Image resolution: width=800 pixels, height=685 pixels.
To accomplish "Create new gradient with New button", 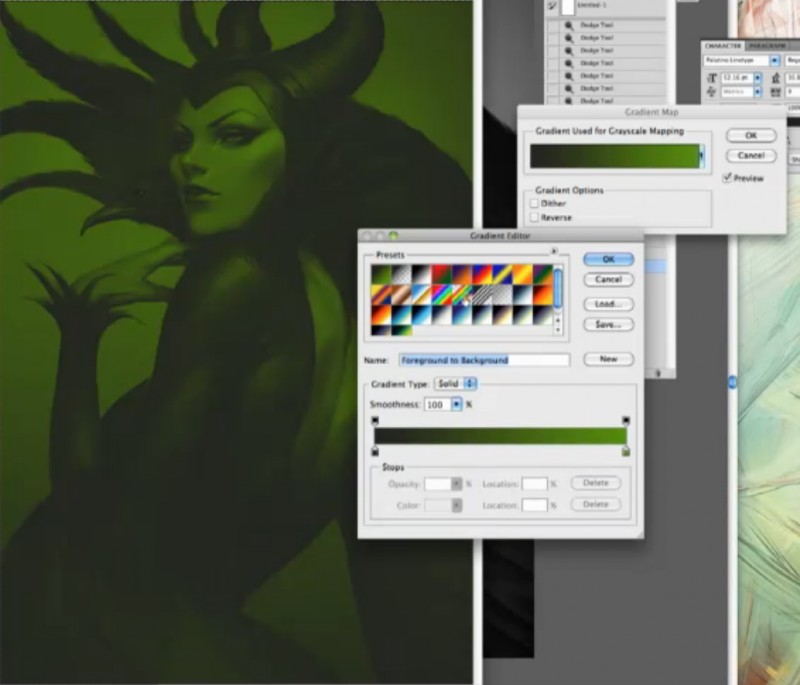I will coord(609,359).
